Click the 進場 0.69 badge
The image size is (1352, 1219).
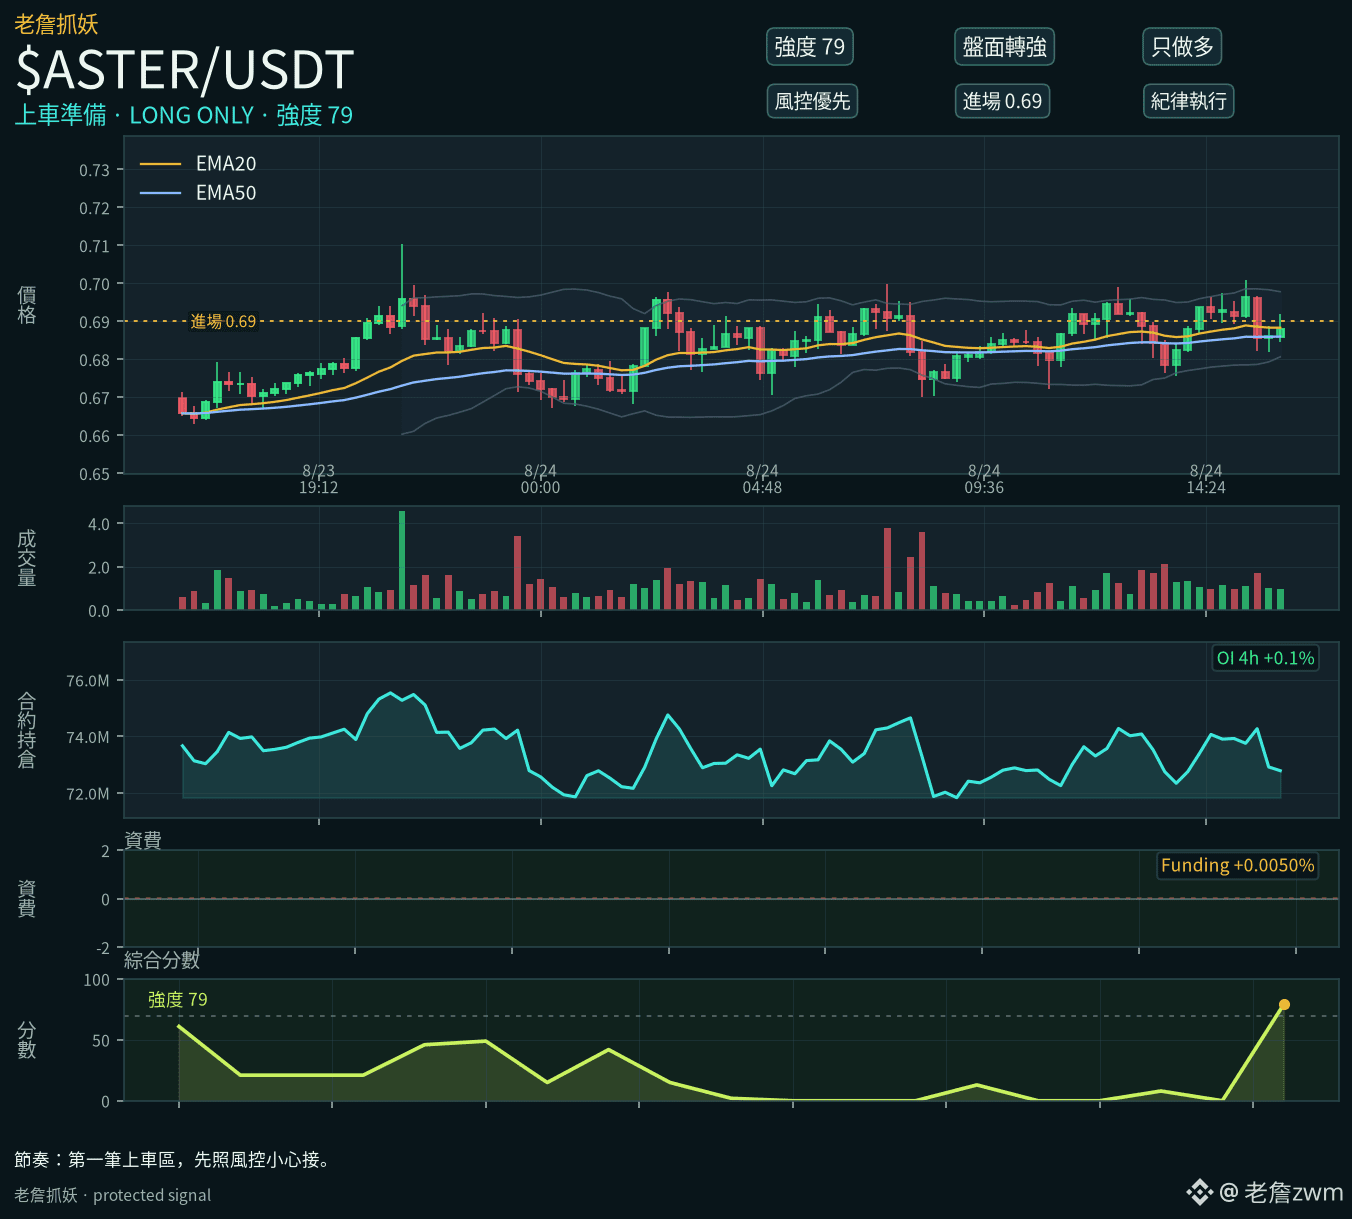1002,101
